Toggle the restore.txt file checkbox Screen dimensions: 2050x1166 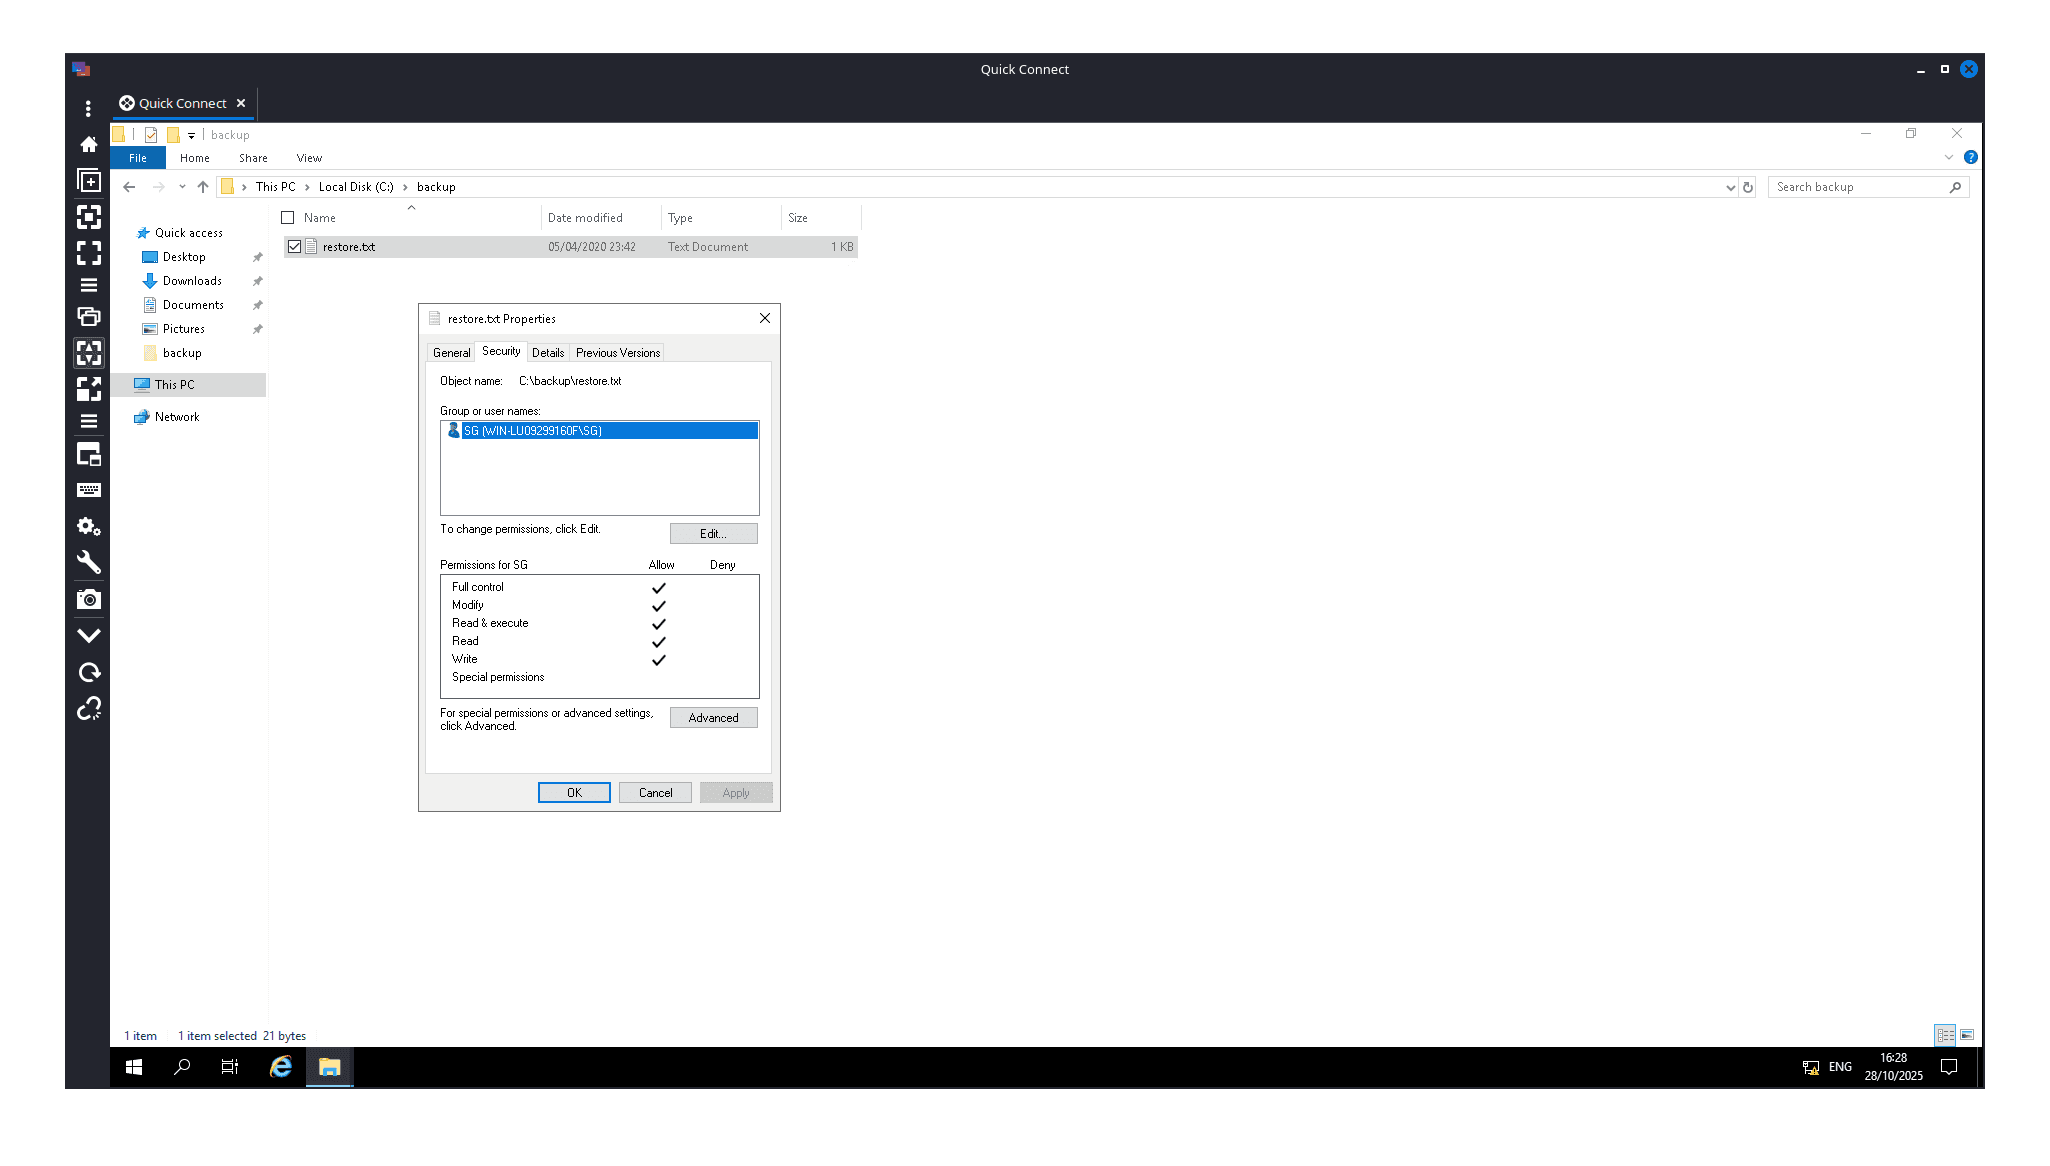(x=294, y=246)
